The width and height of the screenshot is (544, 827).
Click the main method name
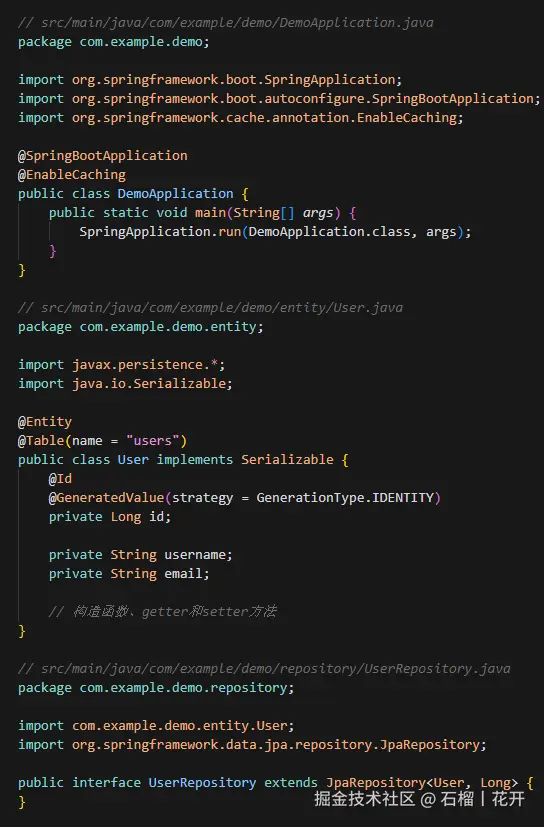[211, 213]
